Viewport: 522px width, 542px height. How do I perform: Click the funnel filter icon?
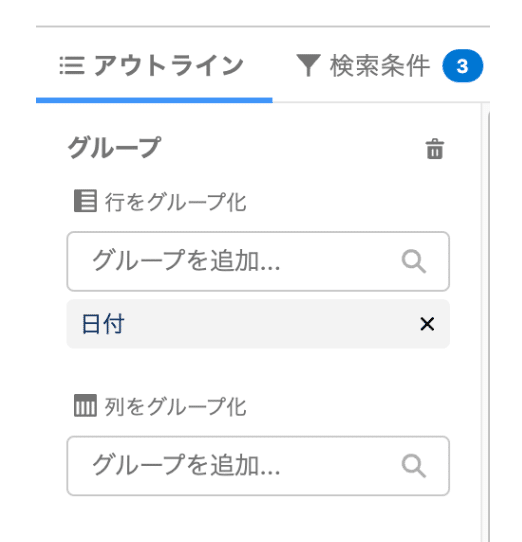(308, 65)
